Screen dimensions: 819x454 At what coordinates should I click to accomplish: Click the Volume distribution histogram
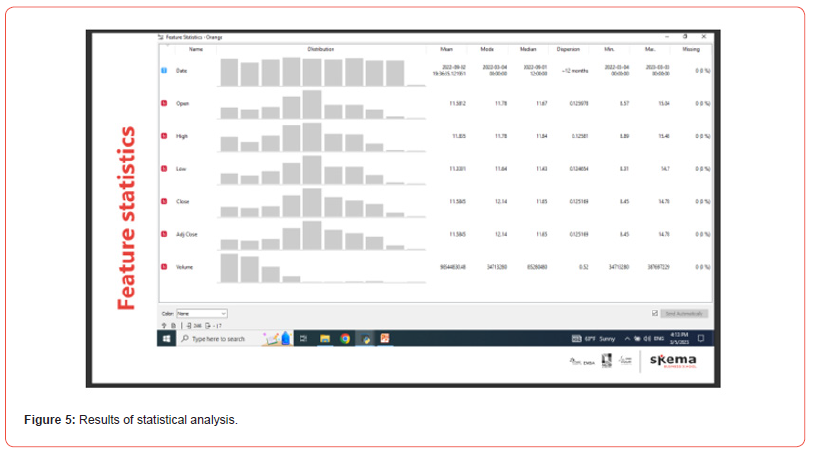pyautogui.click(x=322, y=267)
